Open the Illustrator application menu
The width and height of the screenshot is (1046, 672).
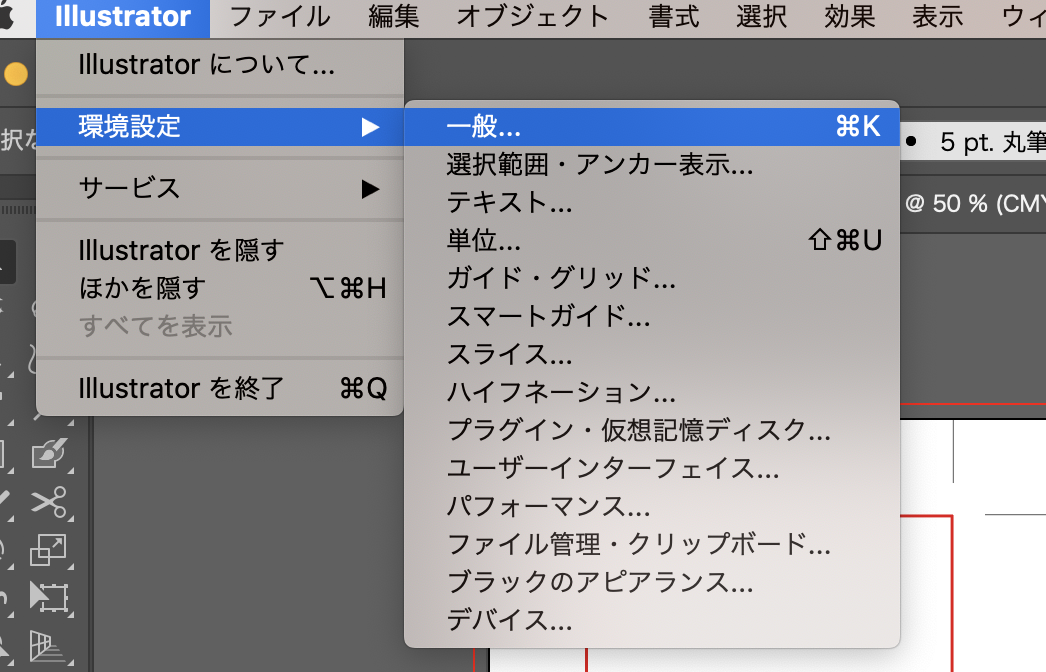pos(123,17)
